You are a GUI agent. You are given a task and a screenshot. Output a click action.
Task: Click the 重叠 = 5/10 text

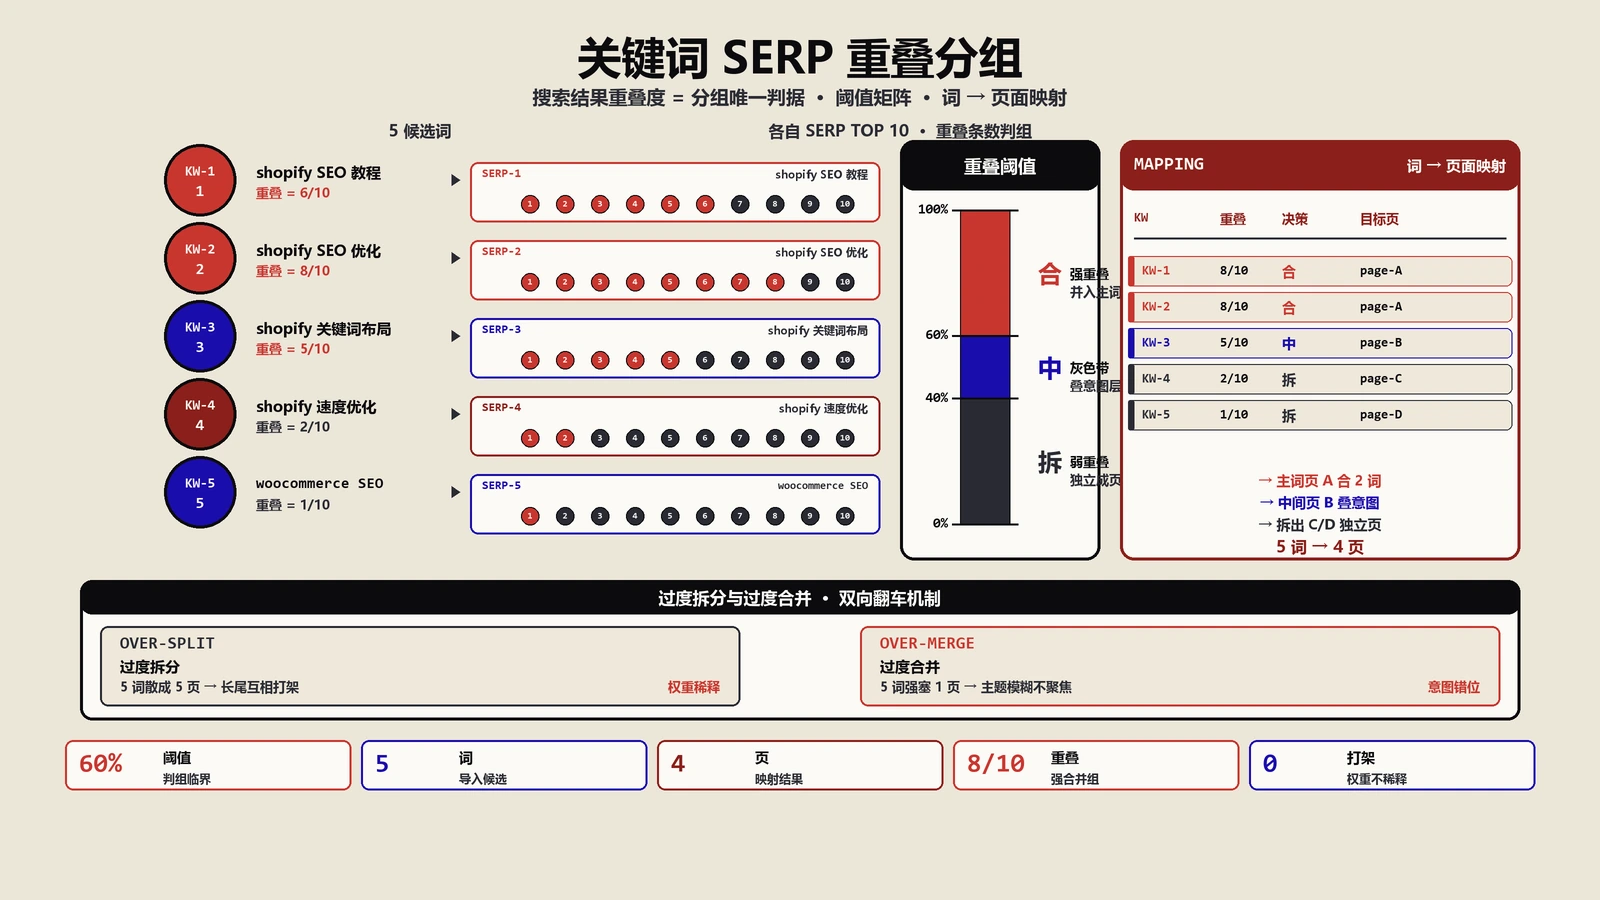click(x=293, y=349)
